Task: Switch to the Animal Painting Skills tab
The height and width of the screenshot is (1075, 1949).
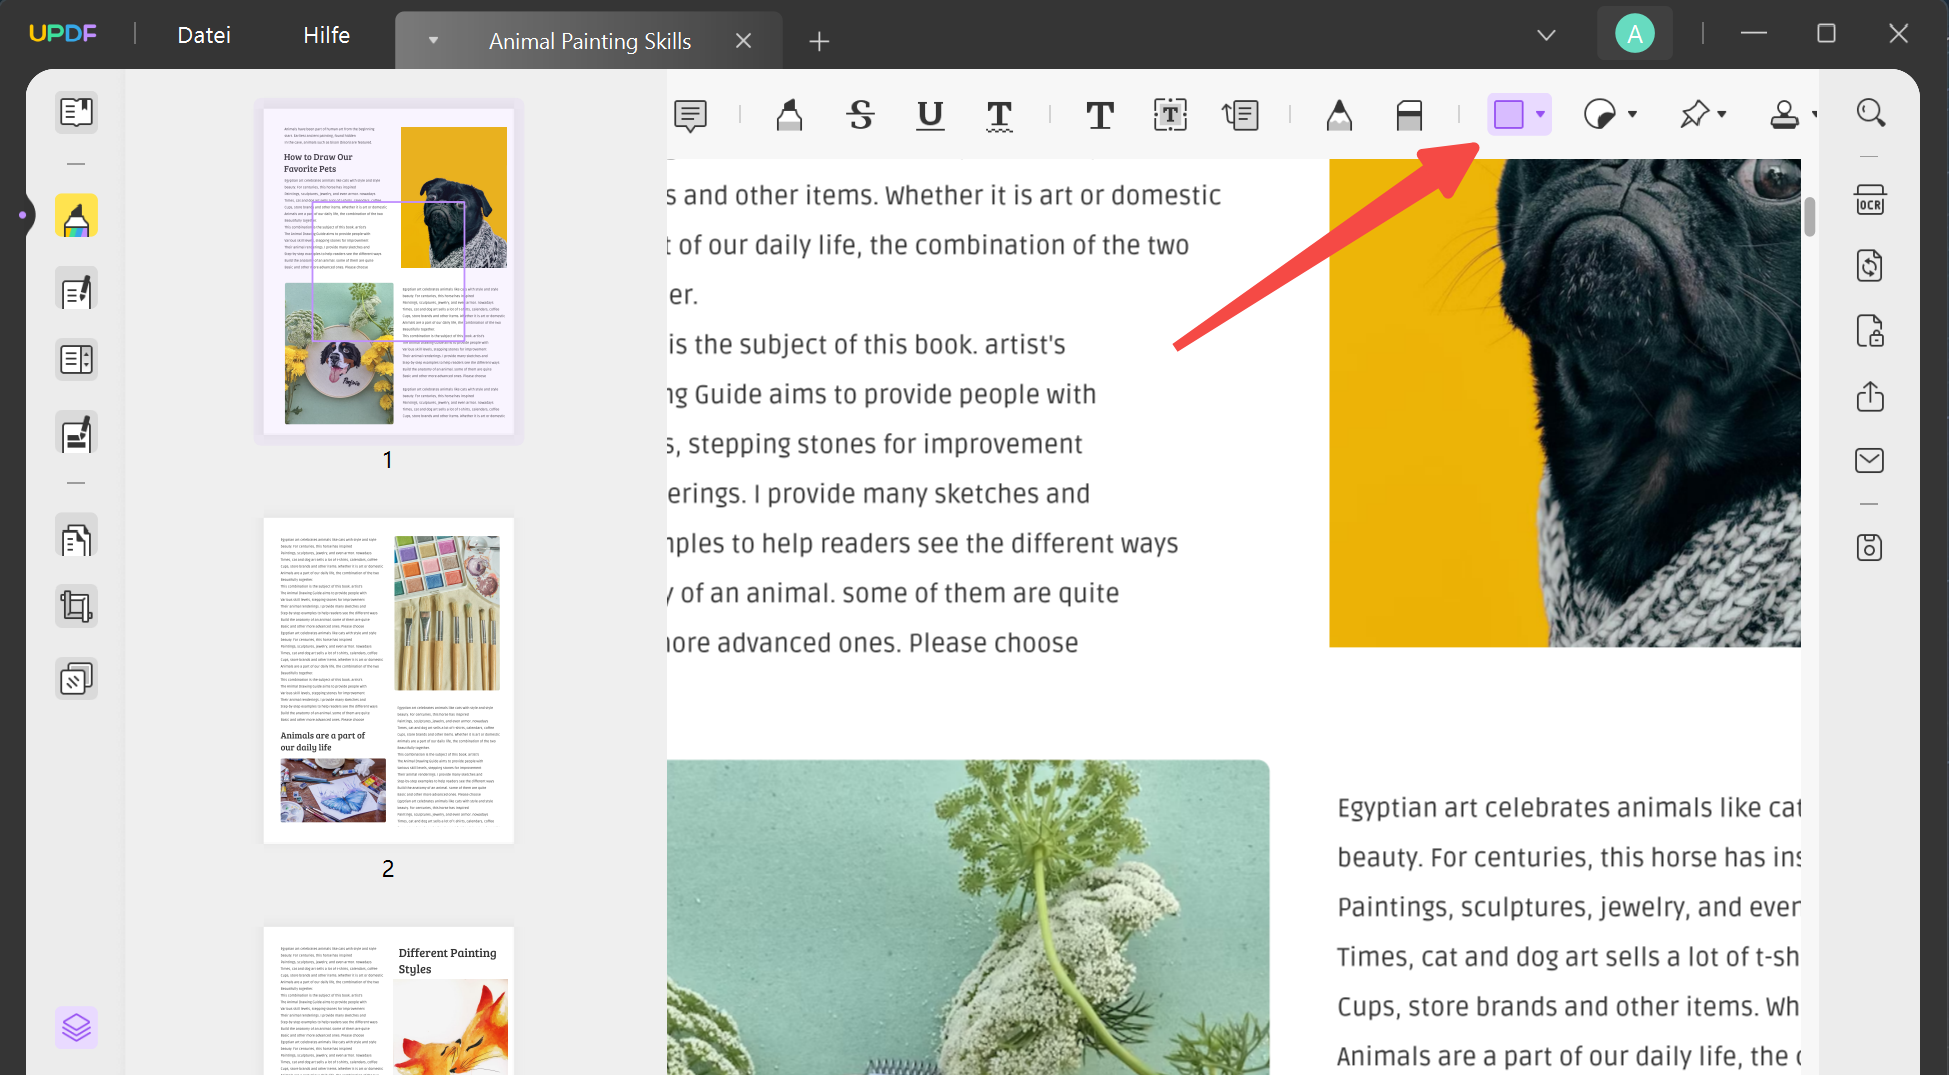Action: click(589, 41)
